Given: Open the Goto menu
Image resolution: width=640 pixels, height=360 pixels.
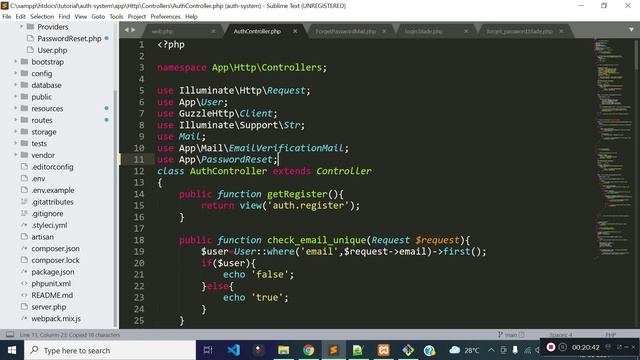Looking at the screenshot, I should coord(98,16).
